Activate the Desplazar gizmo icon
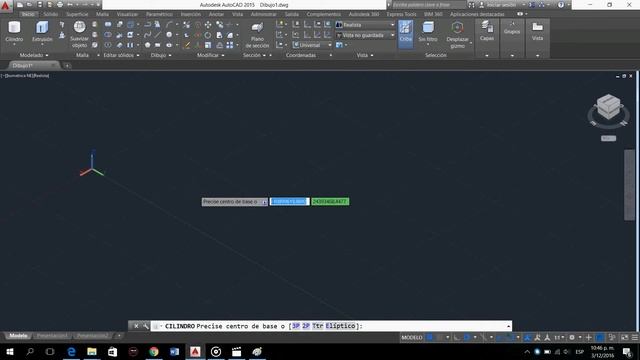640x360 pixels. (x=457, y=28)
